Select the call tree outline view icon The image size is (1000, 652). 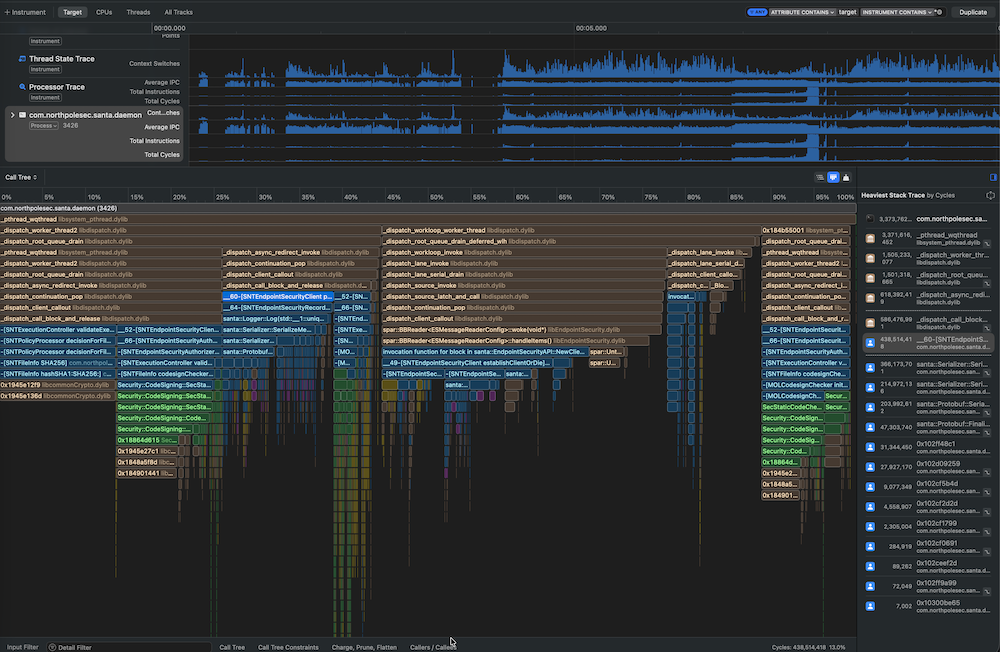pos(820,177)
